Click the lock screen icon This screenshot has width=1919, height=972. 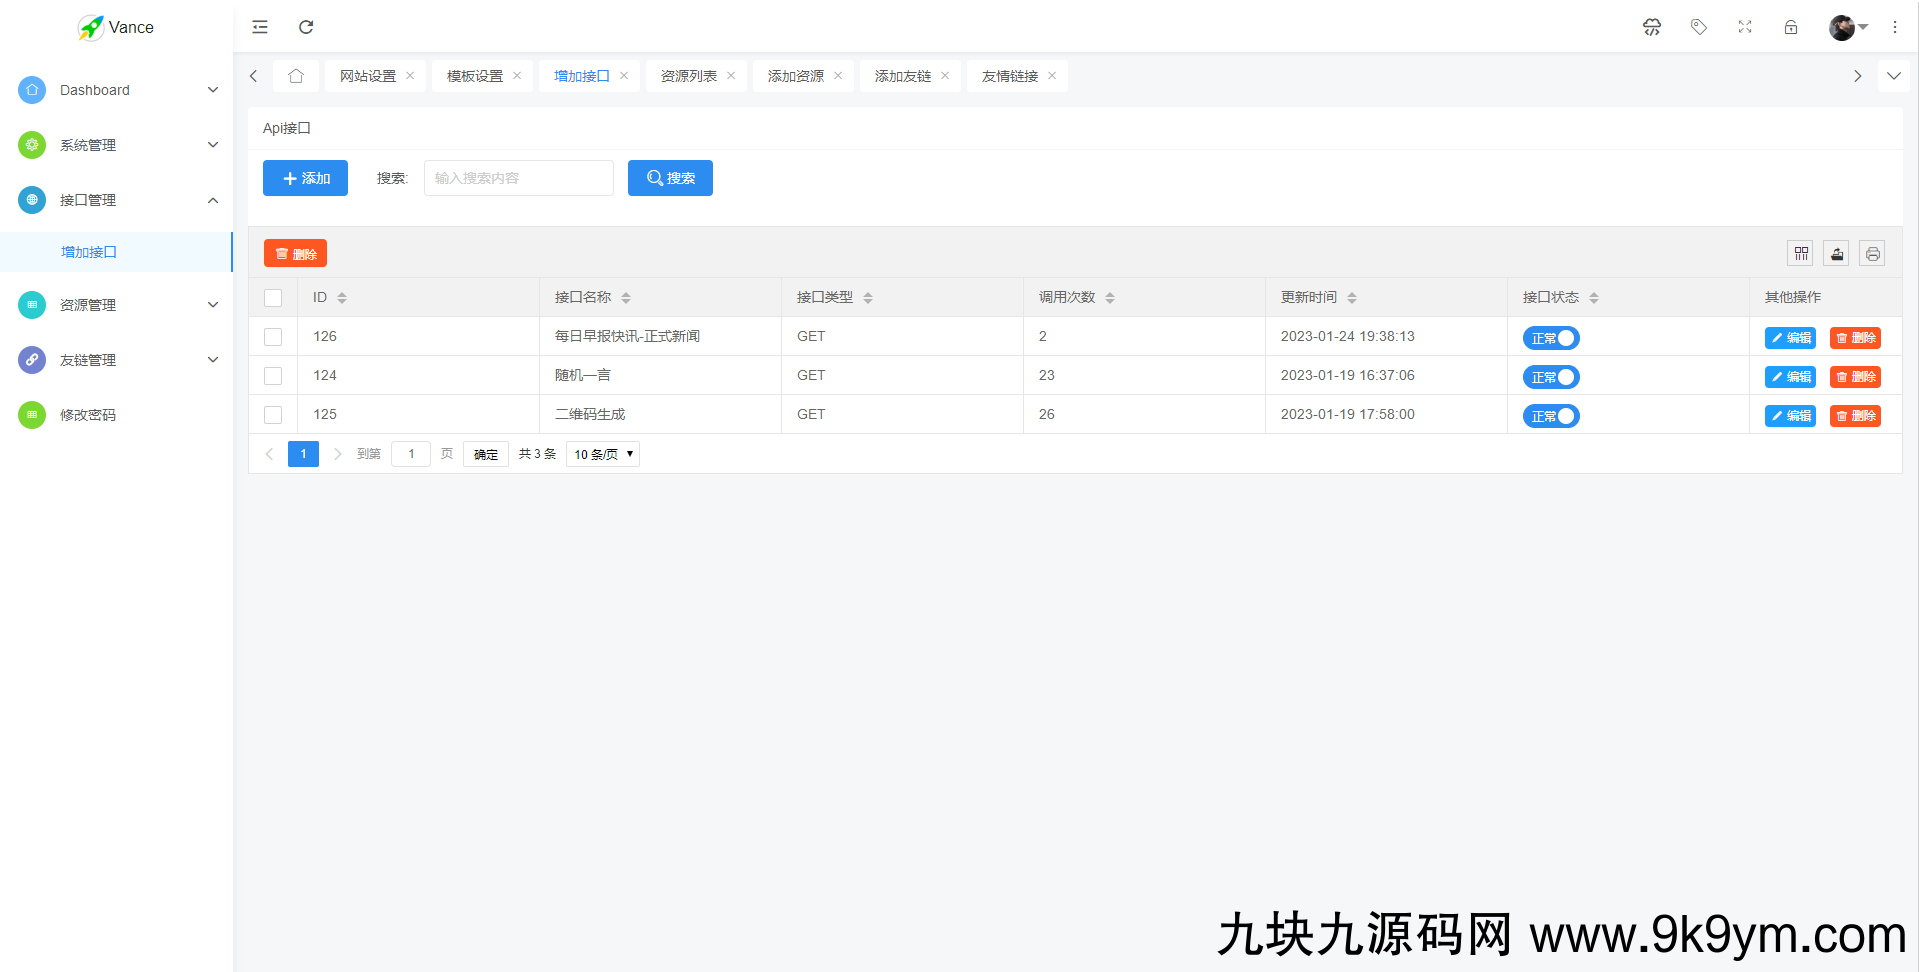point(1791,27)
